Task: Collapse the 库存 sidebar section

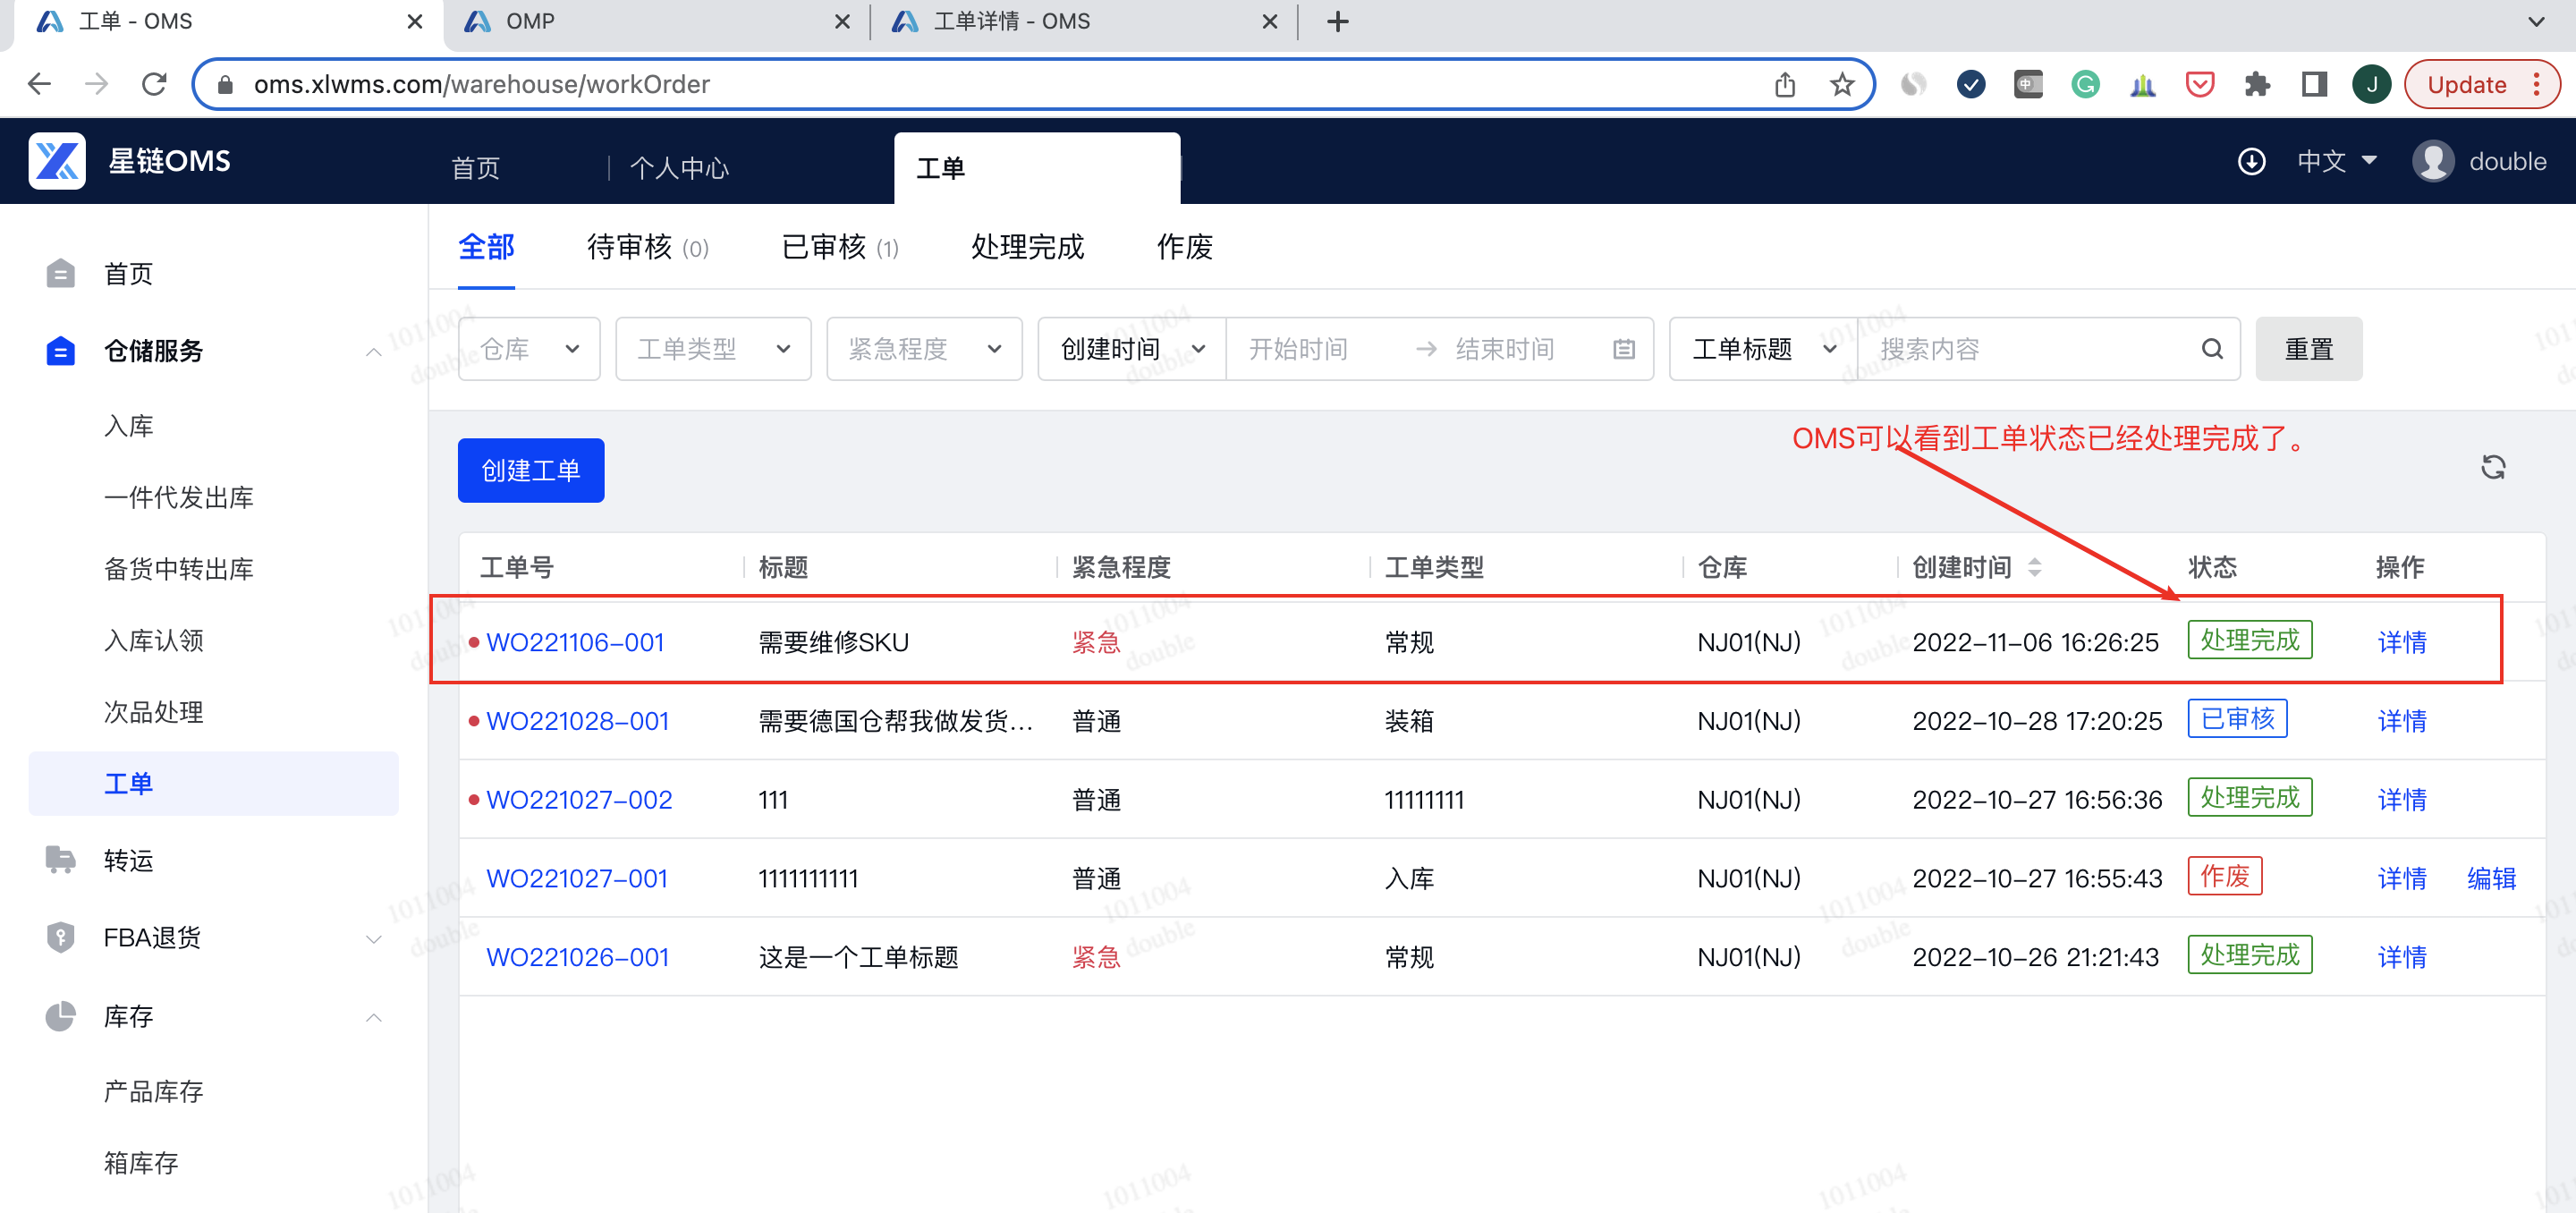Action: tap(373, 1017)
